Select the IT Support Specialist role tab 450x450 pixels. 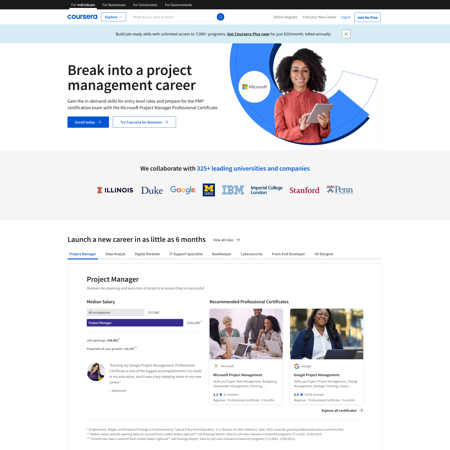186,254
